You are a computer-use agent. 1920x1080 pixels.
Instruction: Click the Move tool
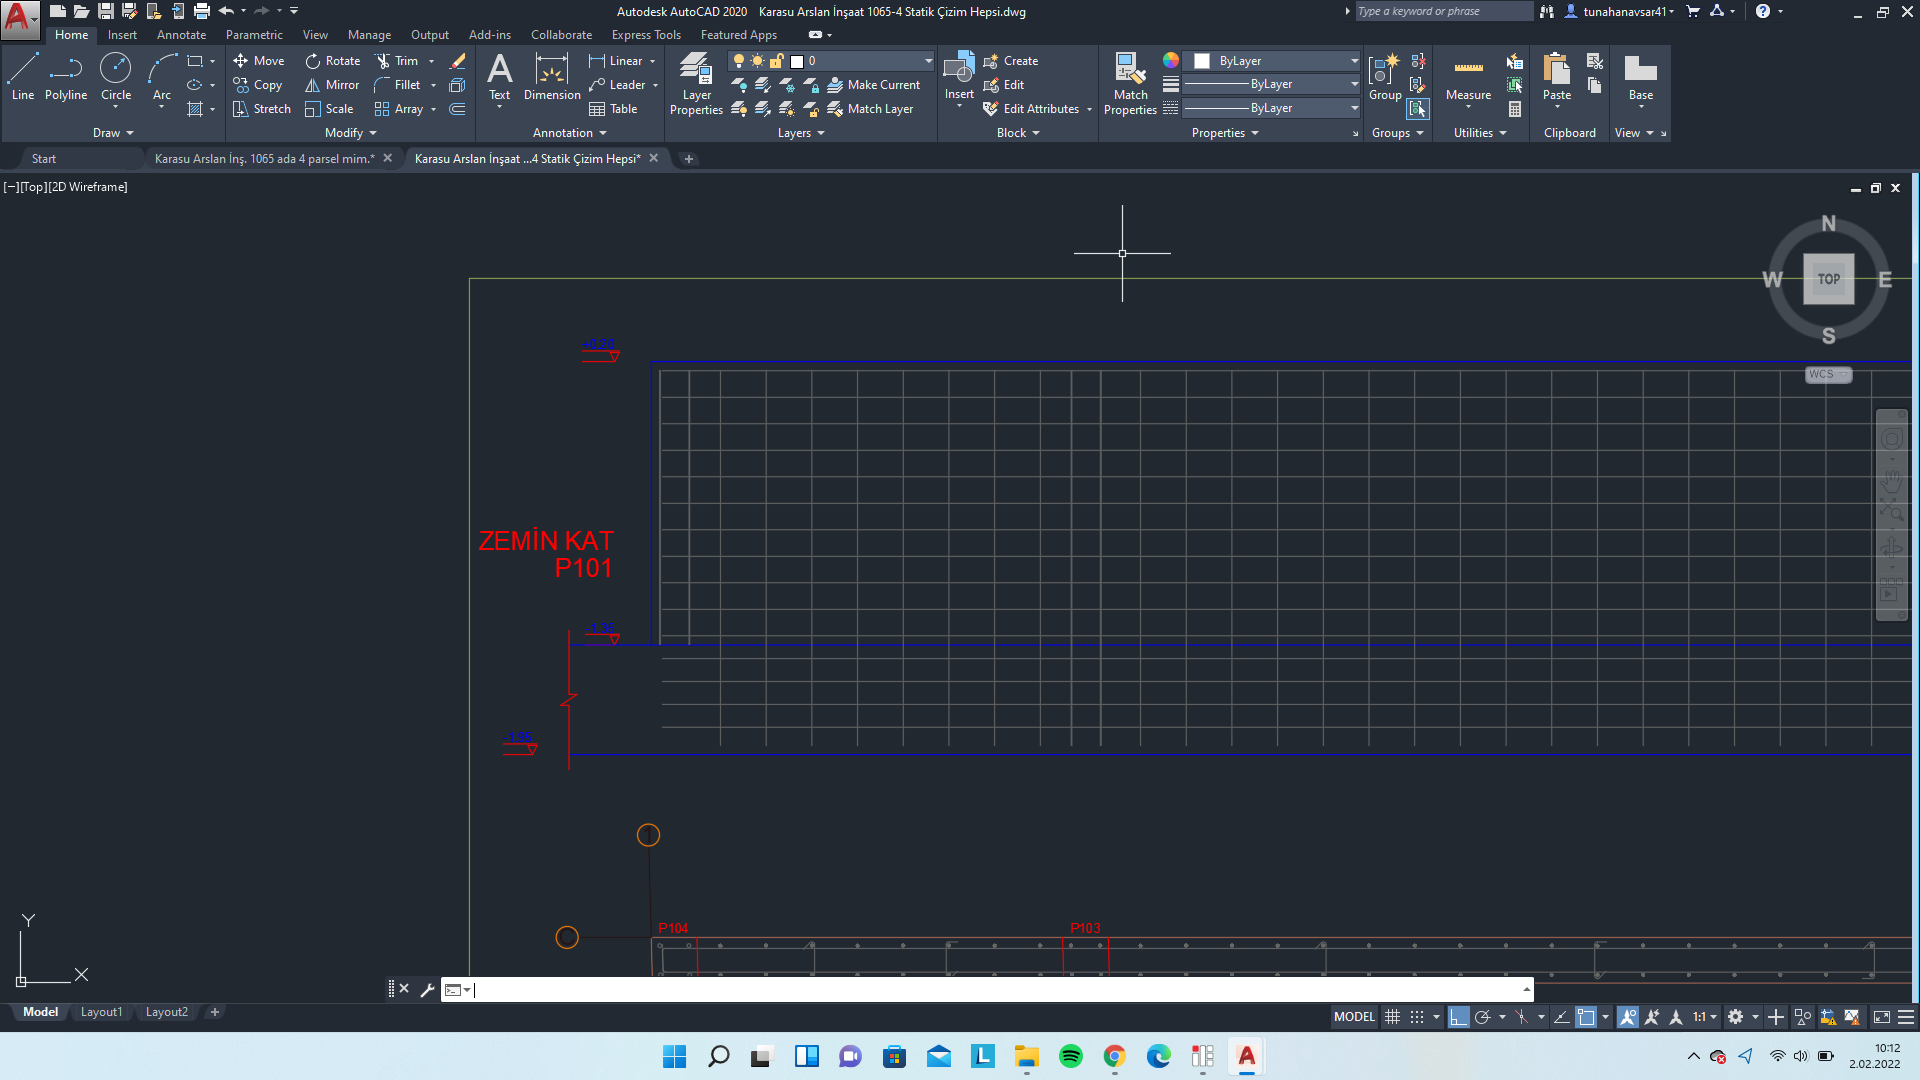259,61
